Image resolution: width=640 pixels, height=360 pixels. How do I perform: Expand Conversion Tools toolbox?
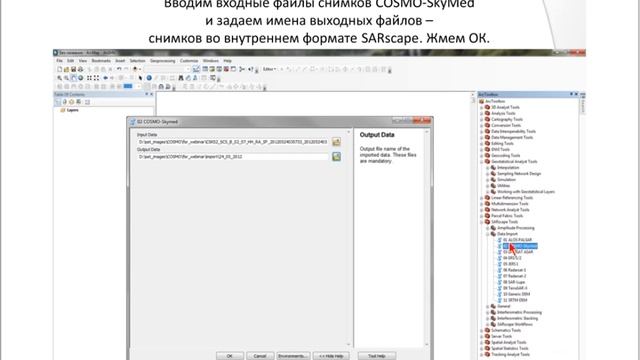[x=482, y=125]
